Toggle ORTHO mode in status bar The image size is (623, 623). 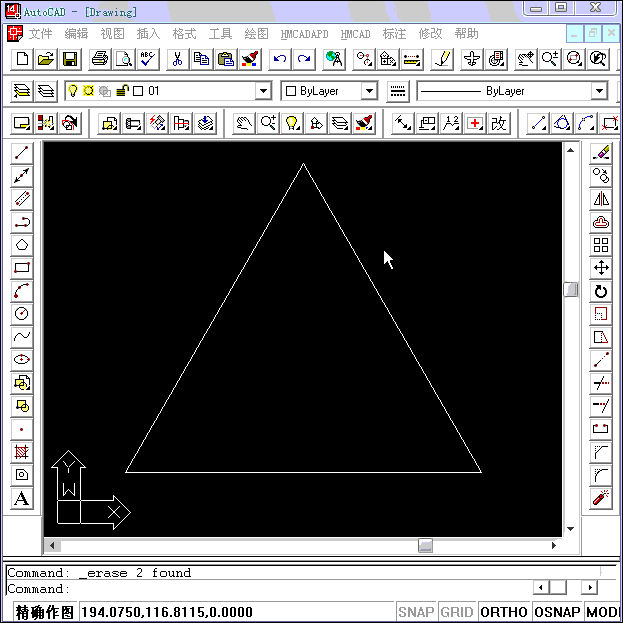click(503, 612)
